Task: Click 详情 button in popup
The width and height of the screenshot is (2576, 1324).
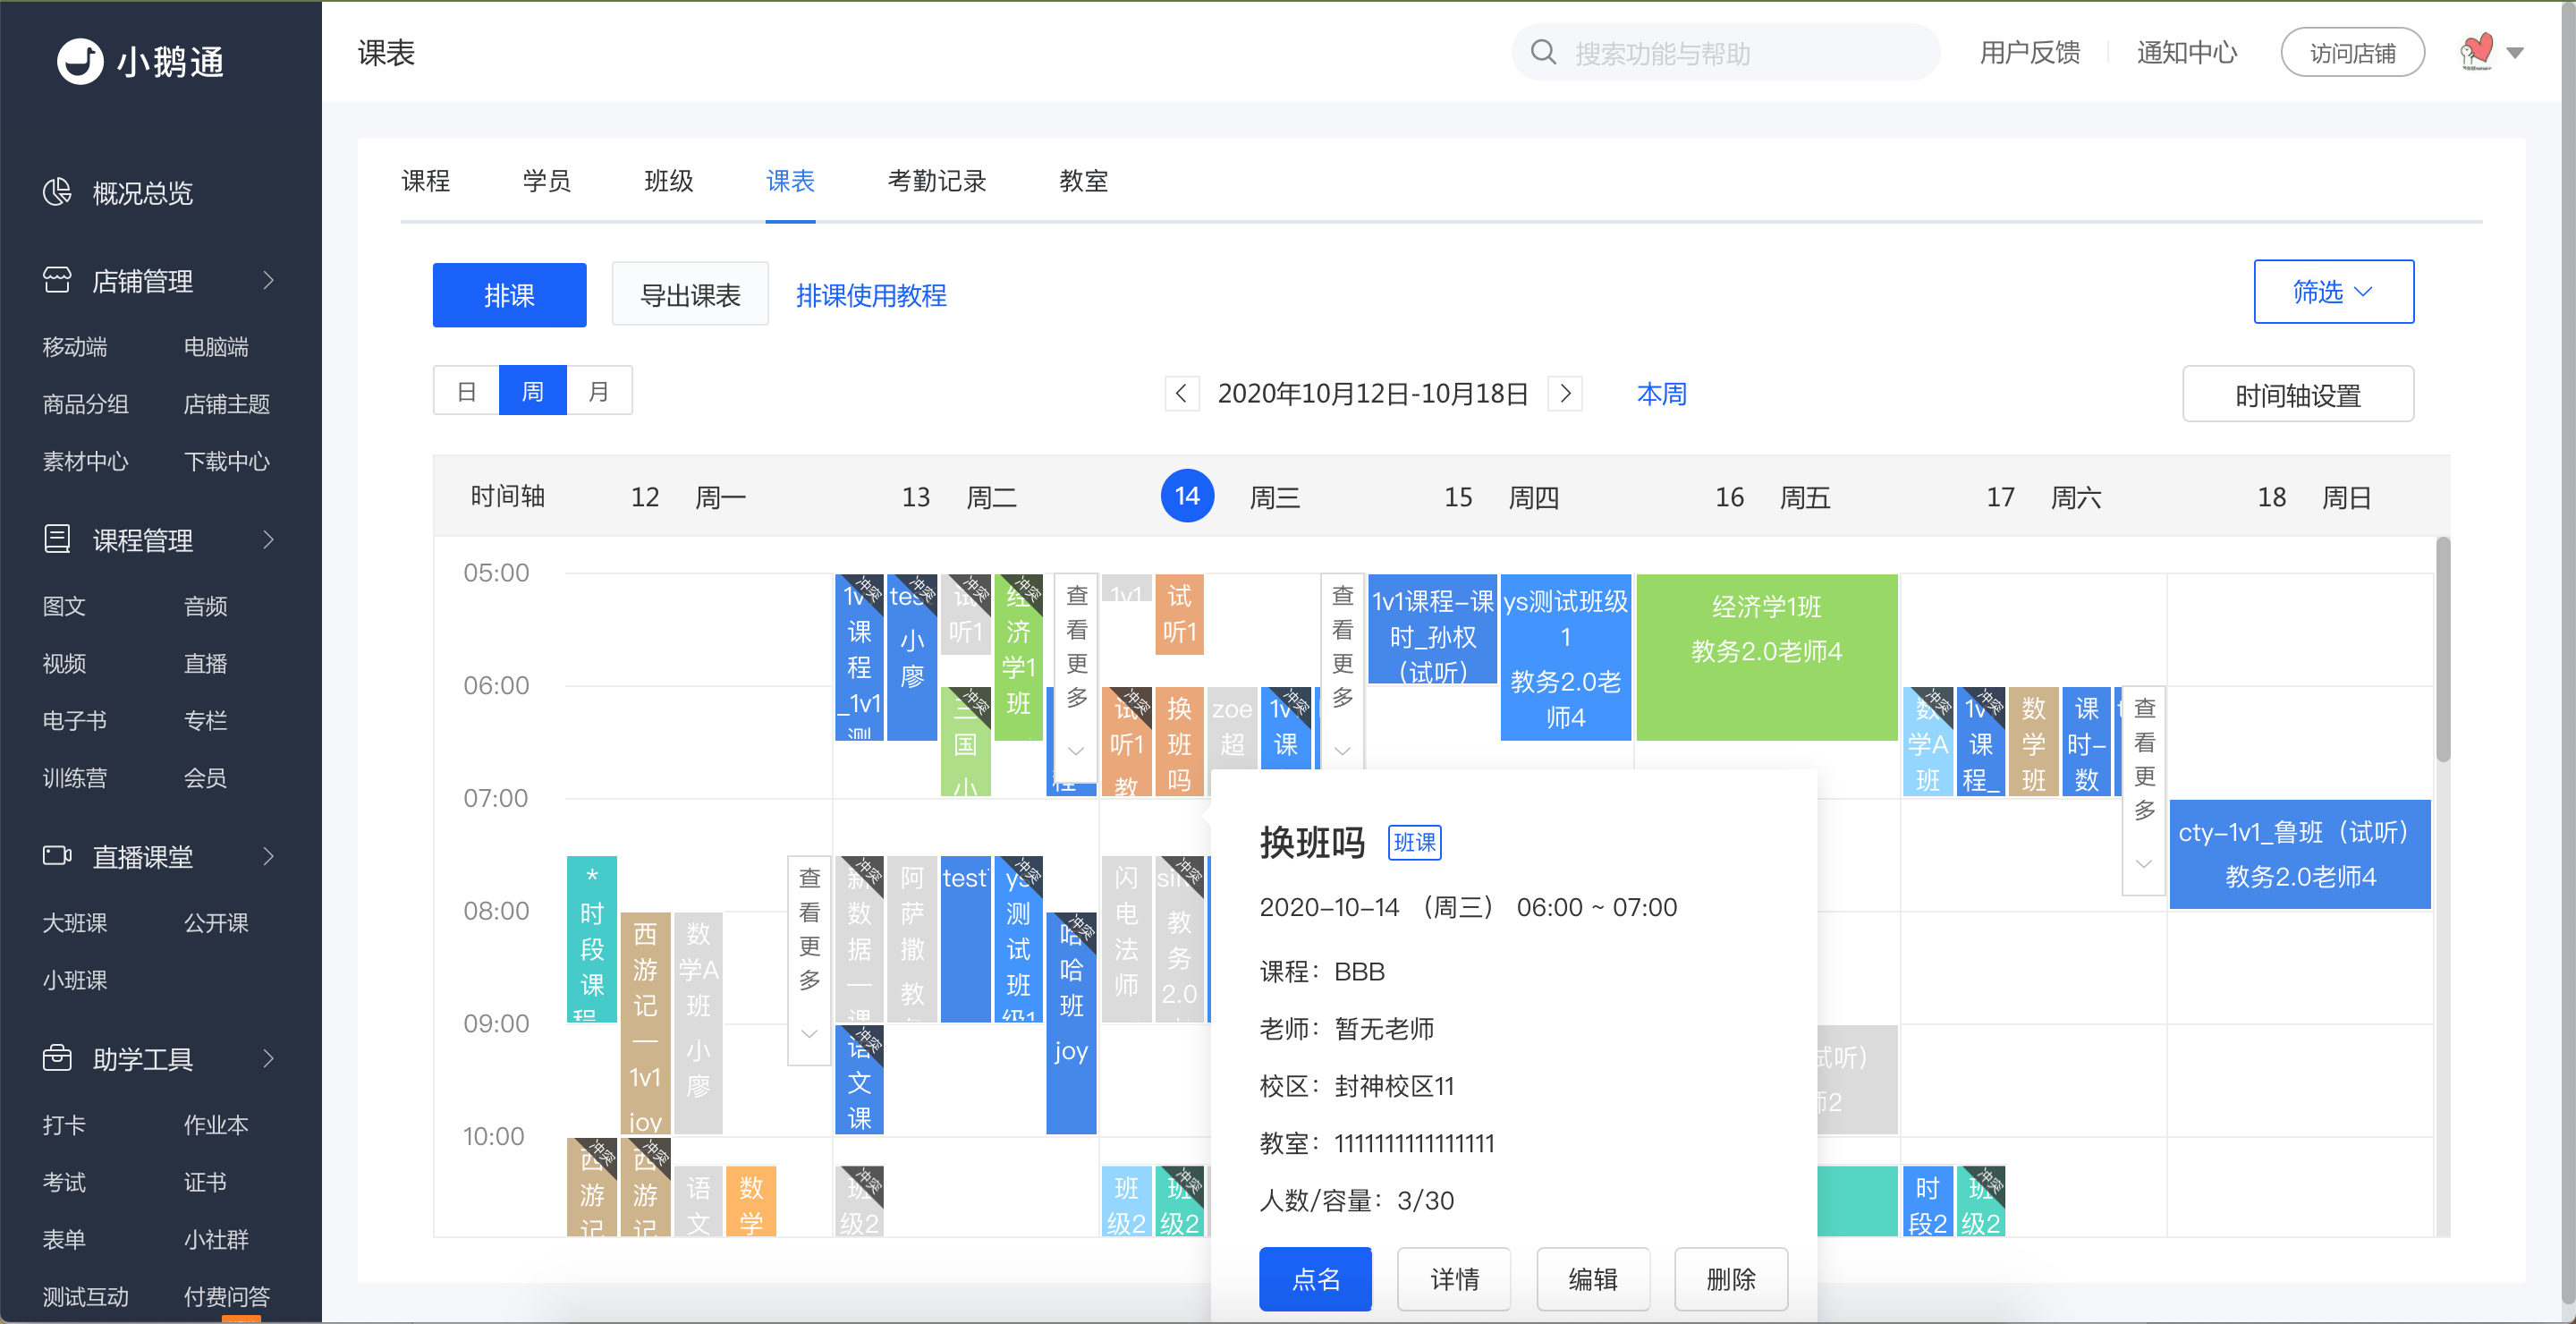Action: [x=1453, y=1278]
